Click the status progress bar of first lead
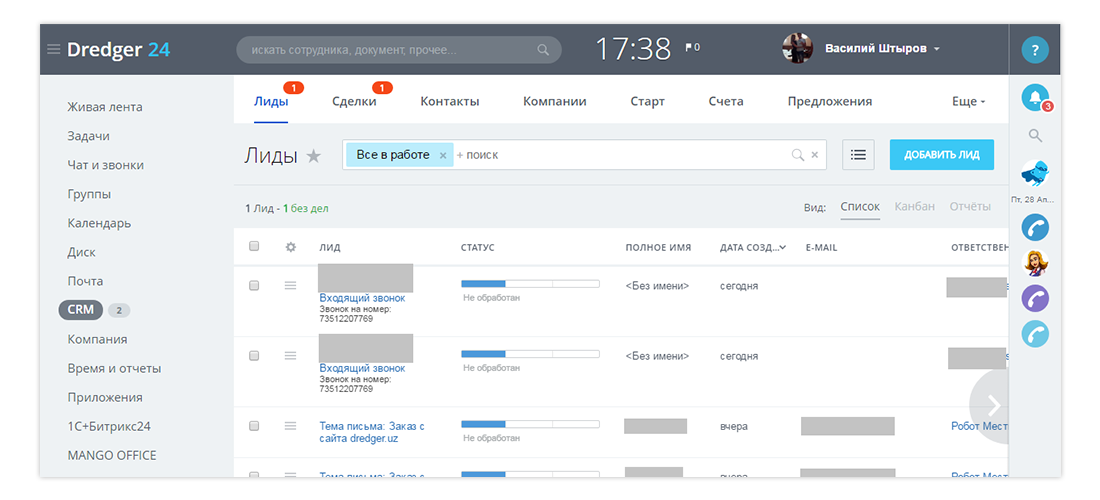1100x500 pixels. pos(529,283)
